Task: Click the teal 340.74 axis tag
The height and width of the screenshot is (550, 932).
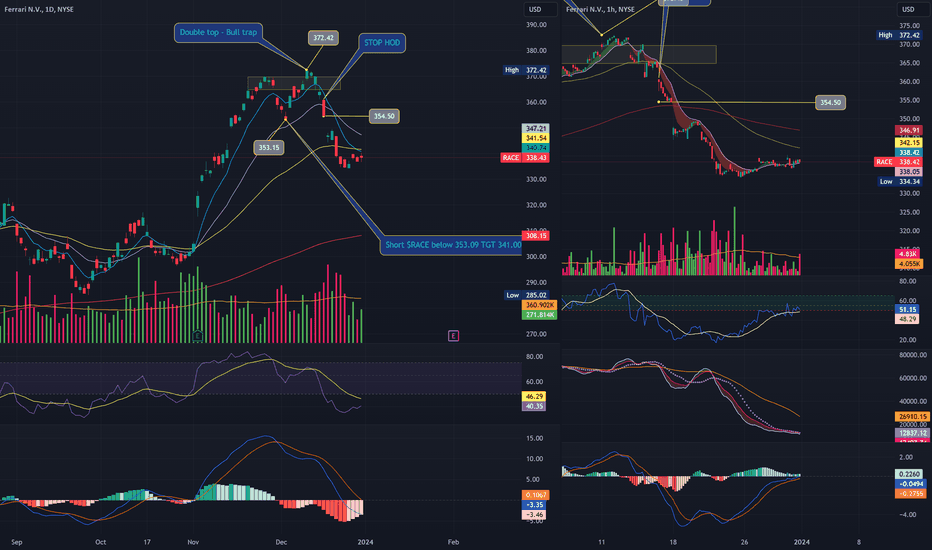Action: [x=536, y=147]
